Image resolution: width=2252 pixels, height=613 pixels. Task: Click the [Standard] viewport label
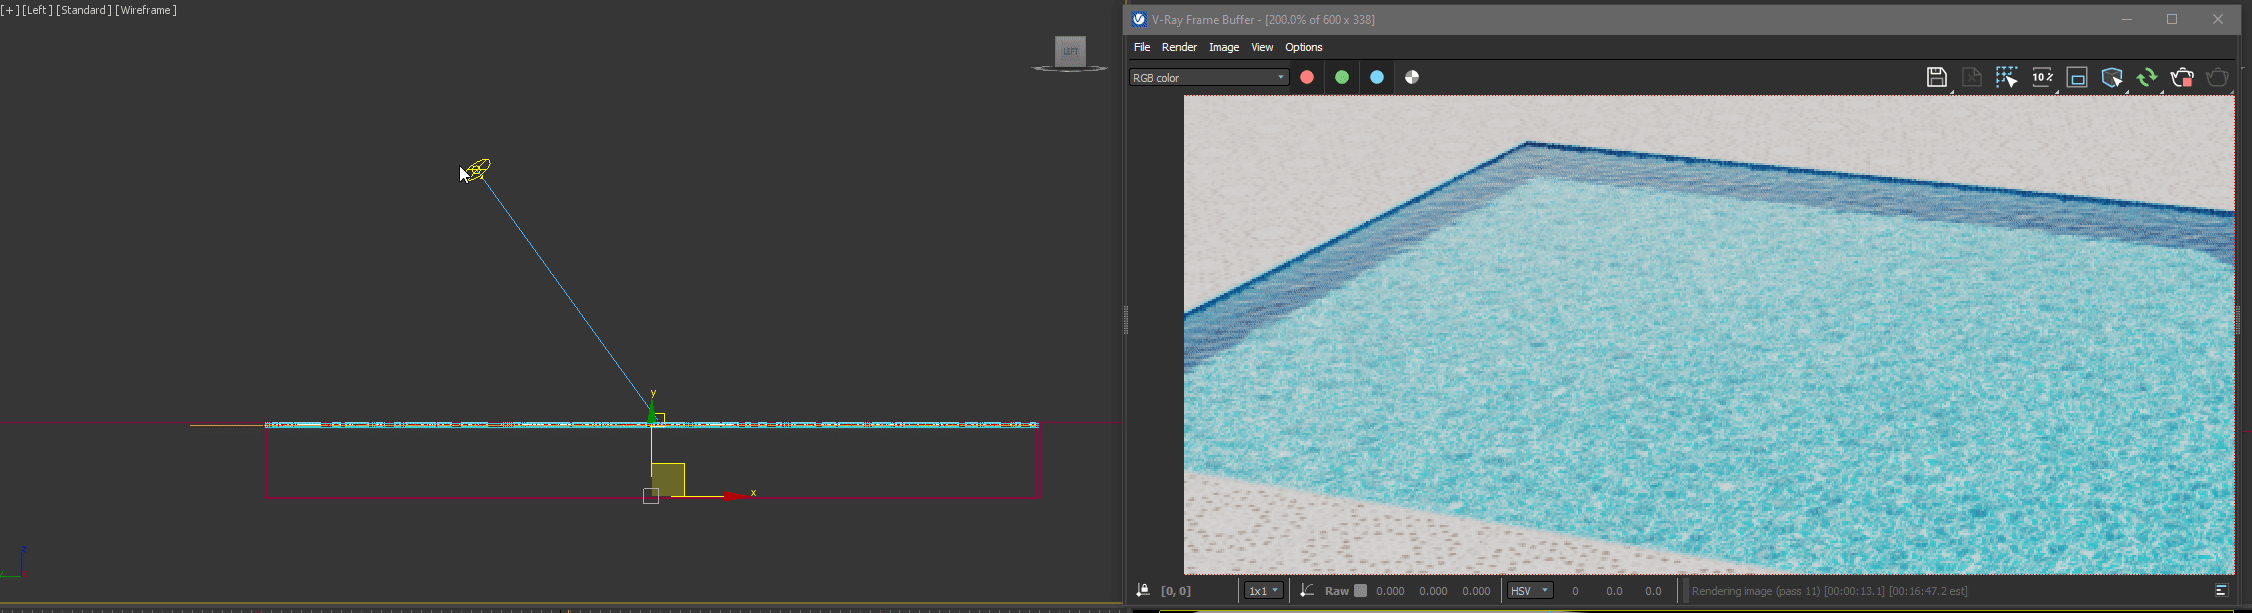84,10
